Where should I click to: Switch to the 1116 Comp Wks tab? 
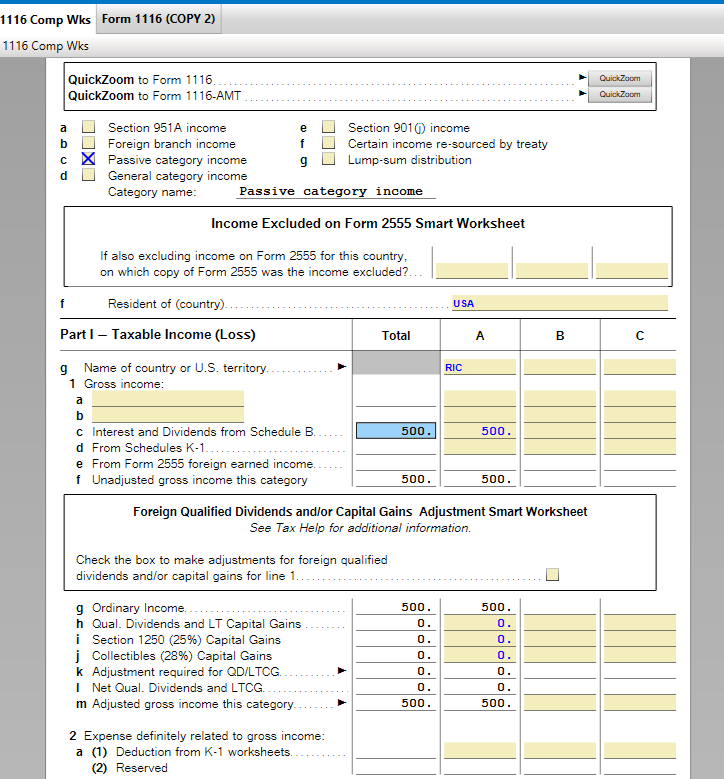pyautogui.click(x=46, y=19)
